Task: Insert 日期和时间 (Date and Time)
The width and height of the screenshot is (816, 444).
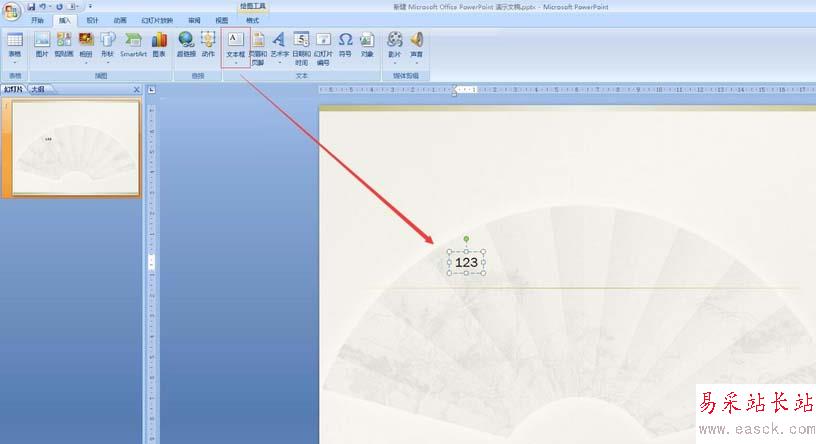Action: (301, 48)
